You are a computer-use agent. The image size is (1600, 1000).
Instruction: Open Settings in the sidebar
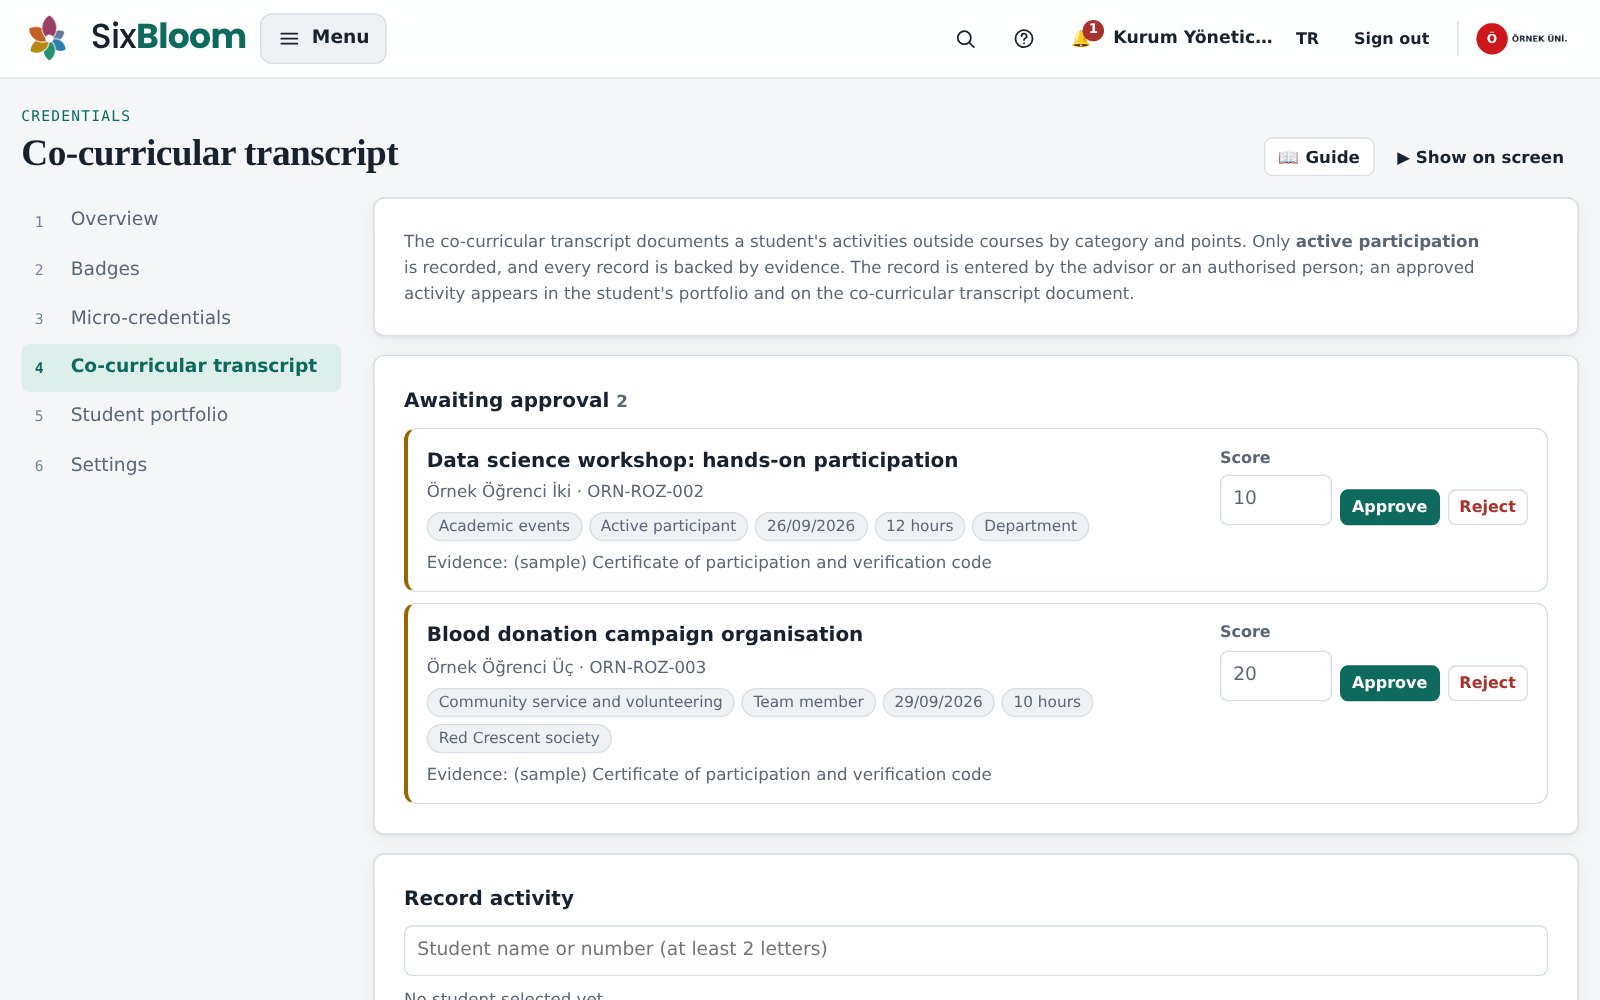tap(181, 464)
